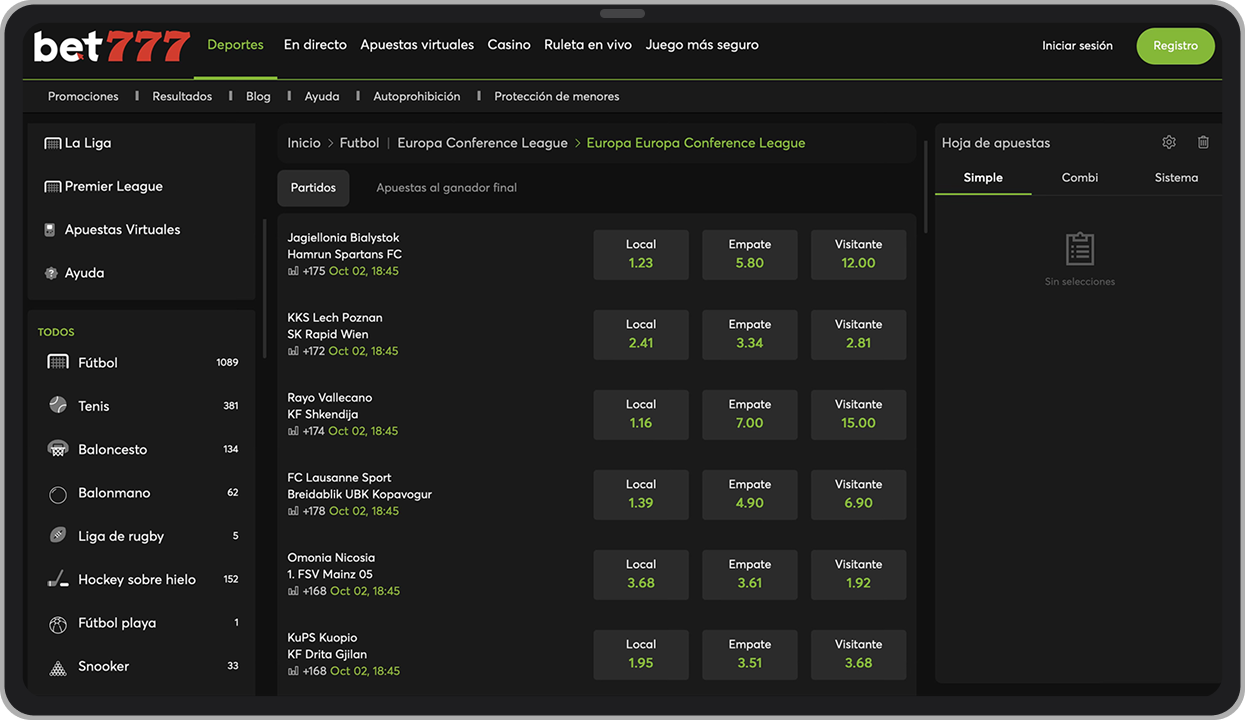Open stats icon for Omonia Nicosia match

(x=293, y=591)
